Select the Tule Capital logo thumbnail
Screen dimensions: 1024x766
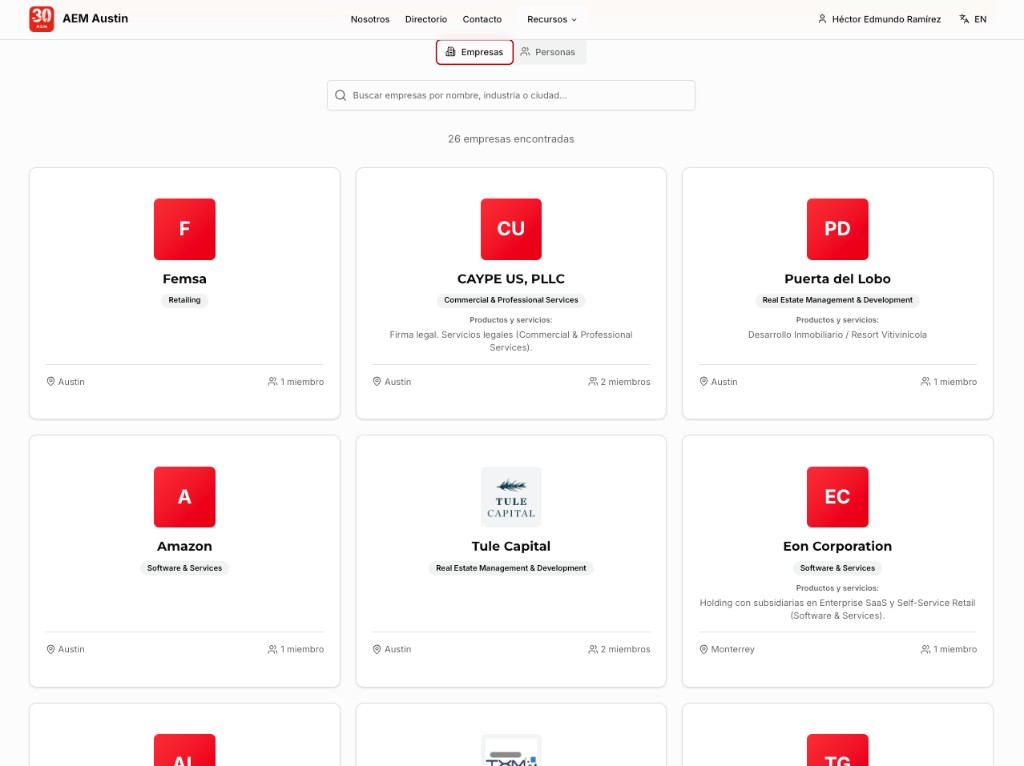click(511, 497)
